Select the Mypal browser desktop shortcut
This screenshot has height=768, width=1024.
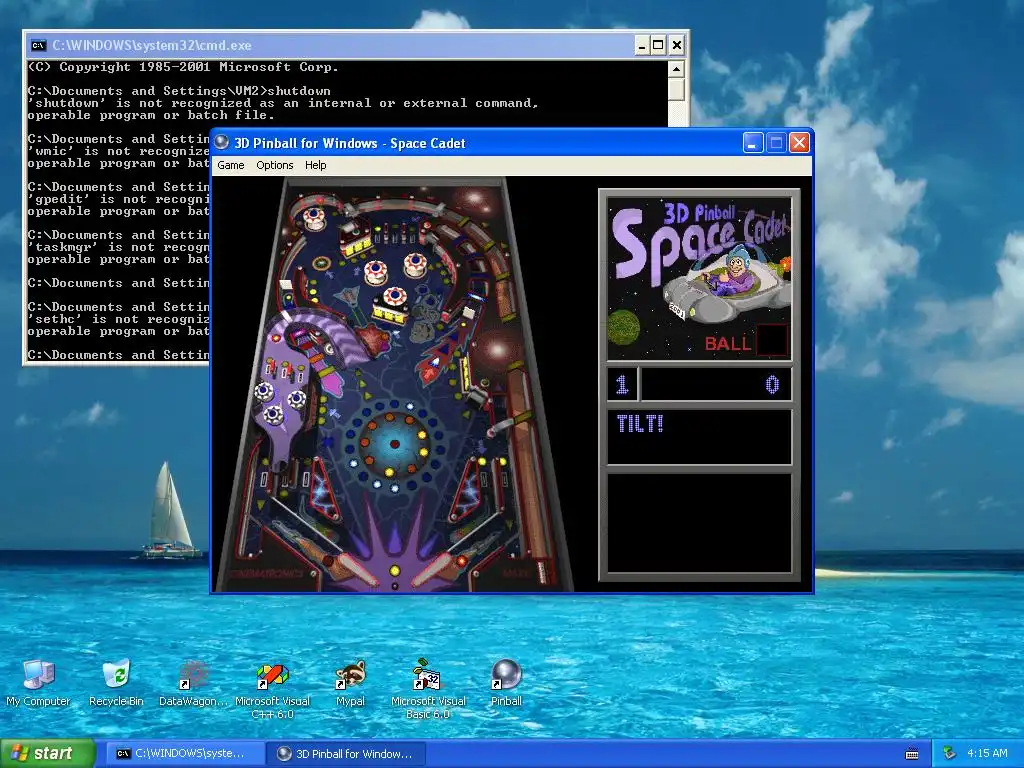click(x=351, y=683)
